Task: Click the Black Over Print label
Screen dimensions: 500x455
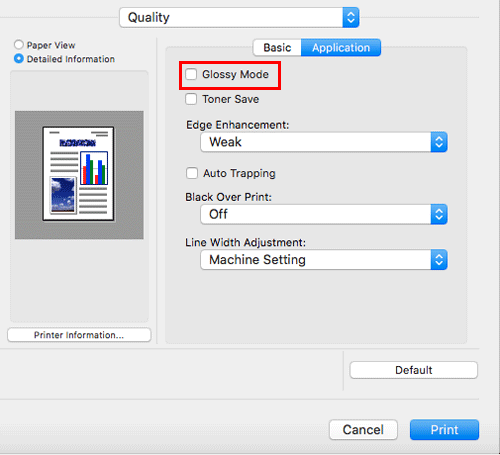Action: click(228, 197)
